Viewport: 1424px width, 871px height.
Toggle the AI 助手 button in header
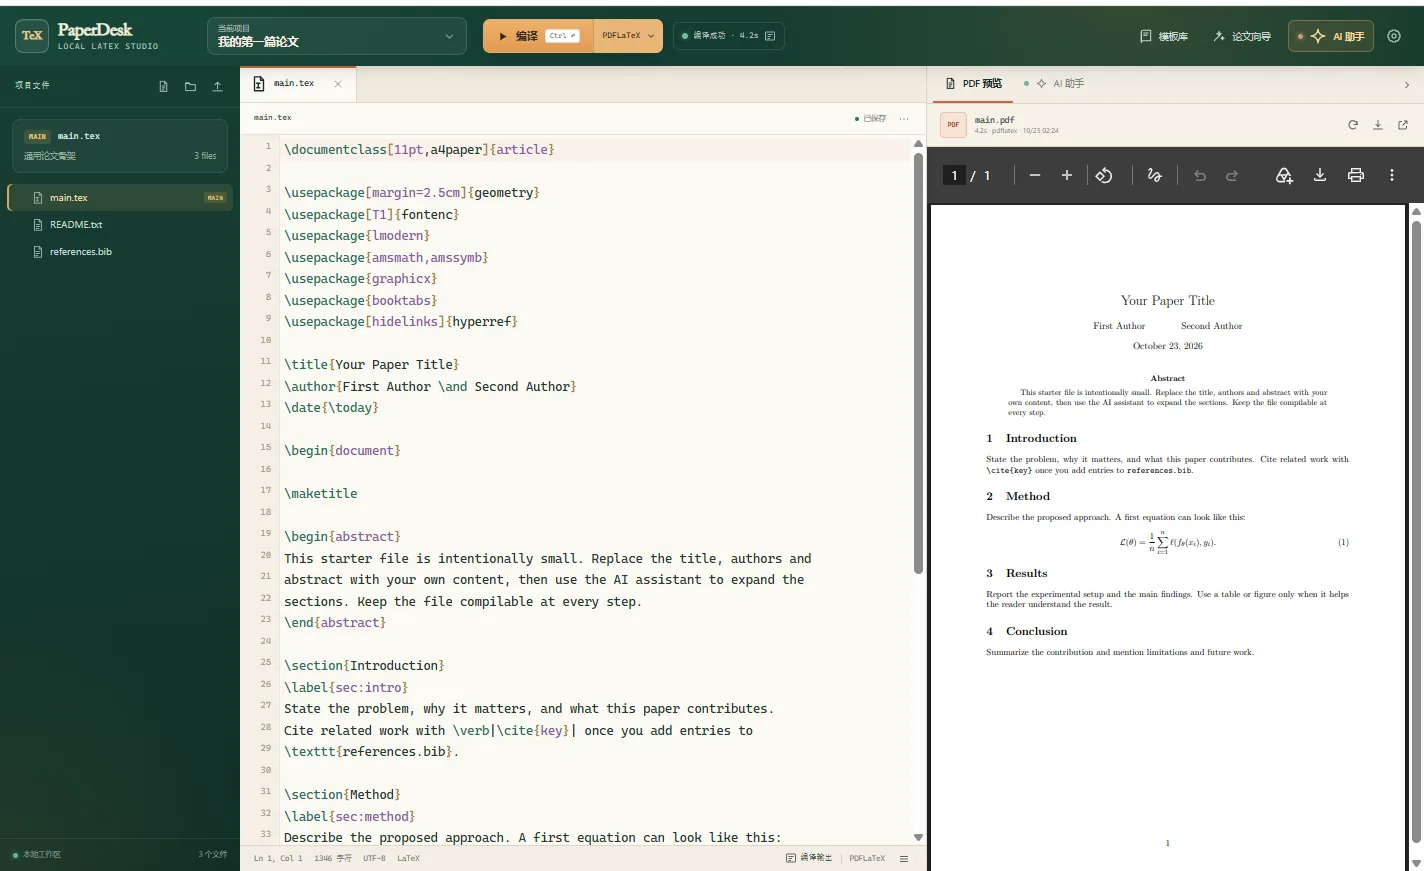(x=1331, y=36)
